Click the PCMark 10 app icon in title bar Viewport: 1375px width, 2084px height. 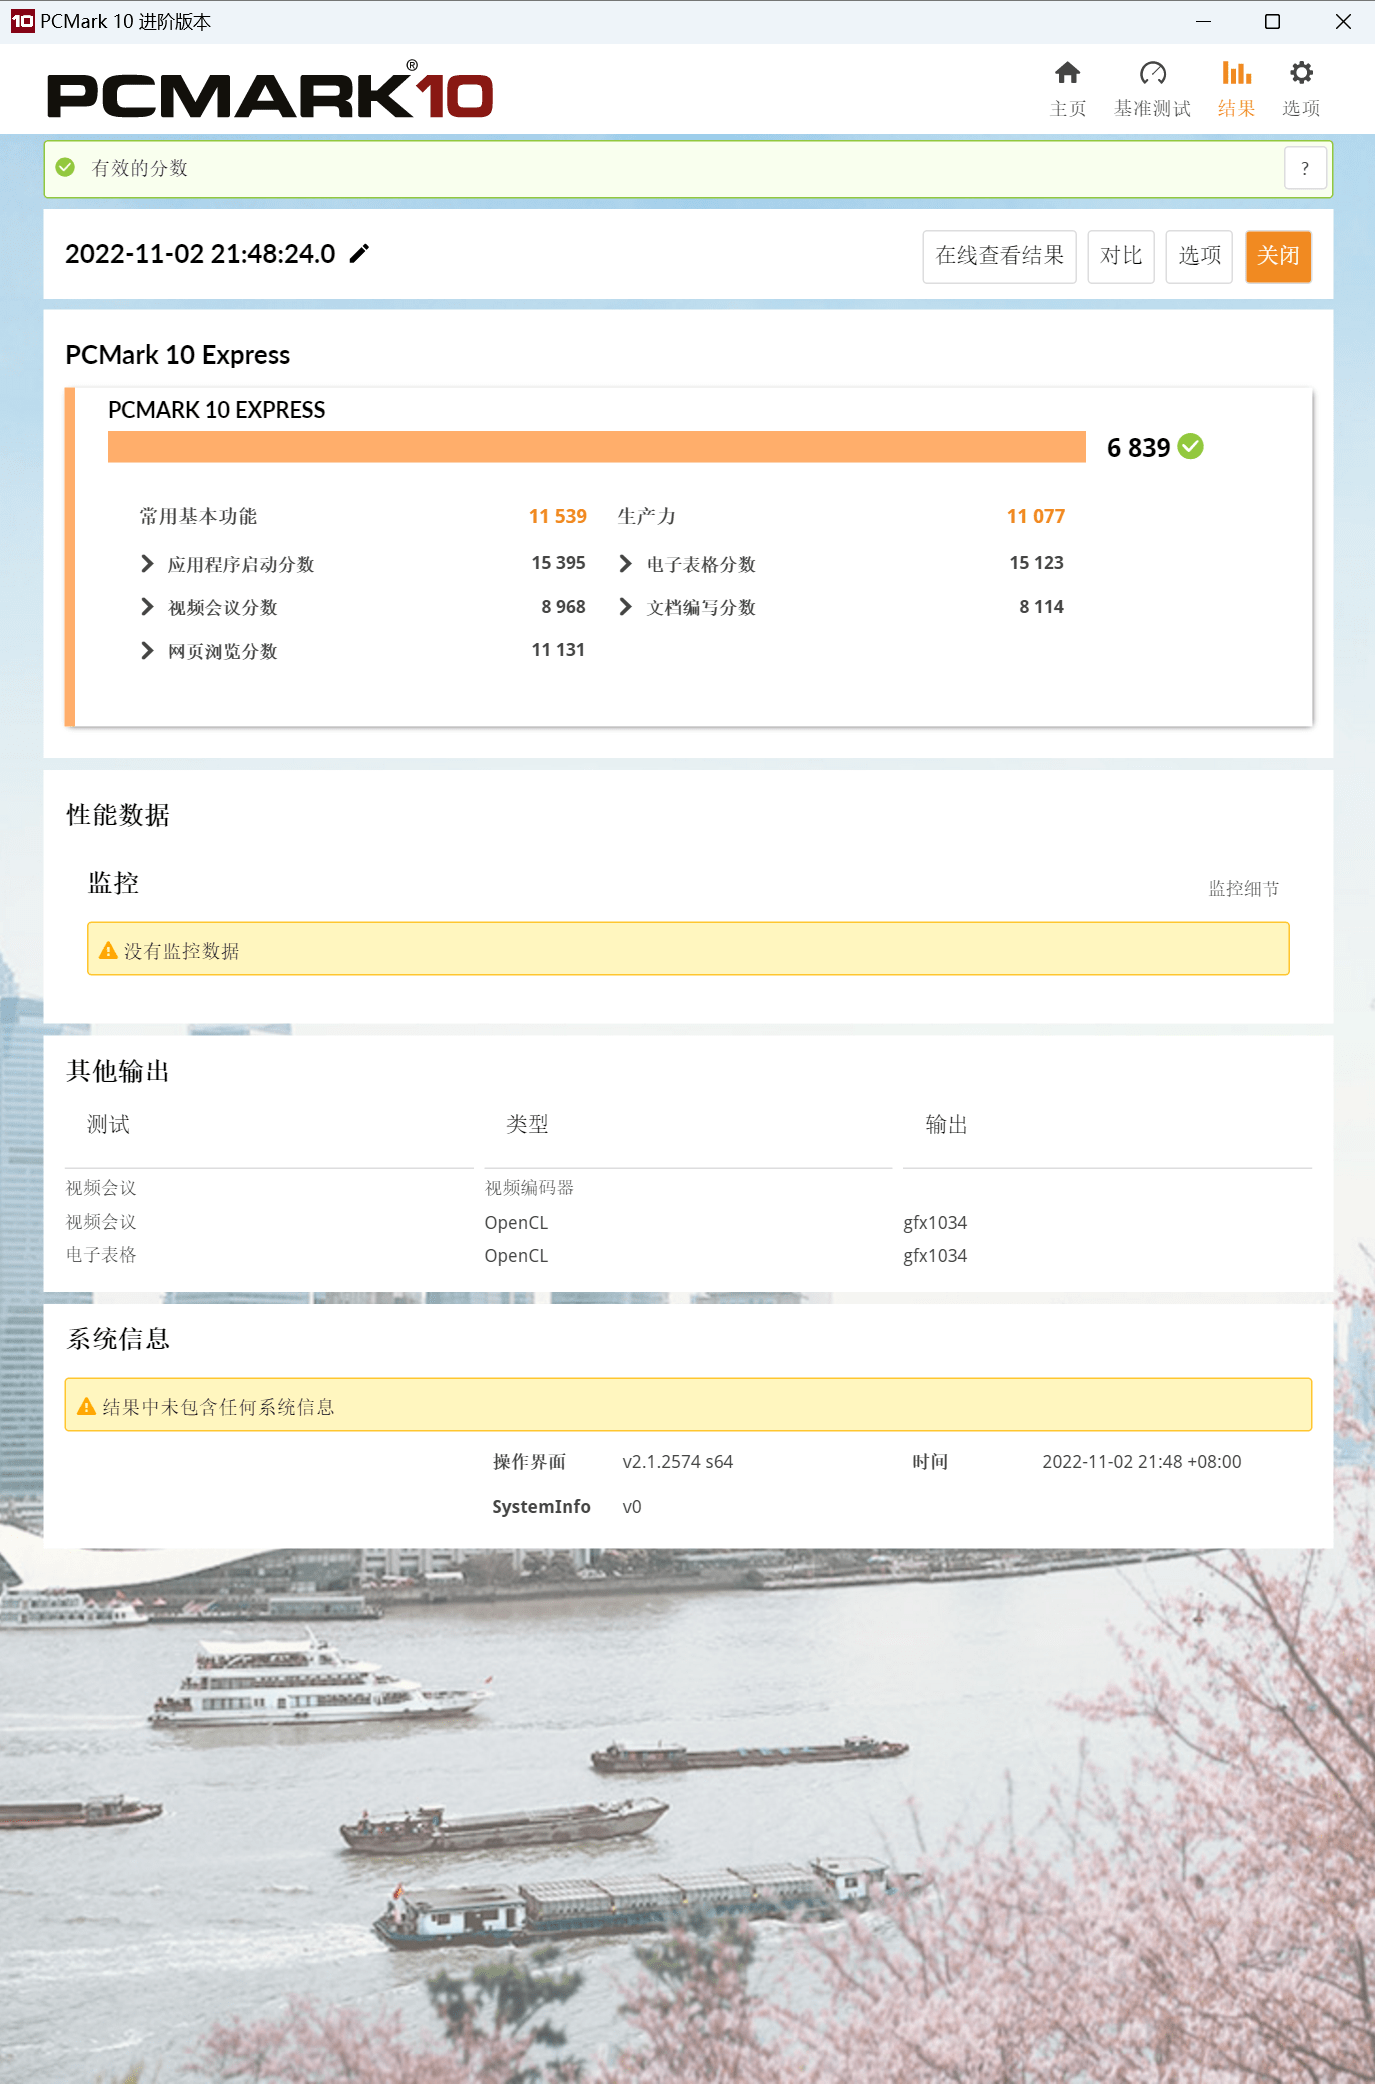click(22, 21)
